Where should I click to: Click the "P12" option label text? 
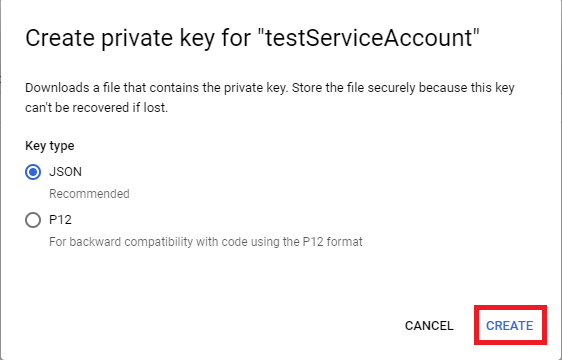[60, 219]
